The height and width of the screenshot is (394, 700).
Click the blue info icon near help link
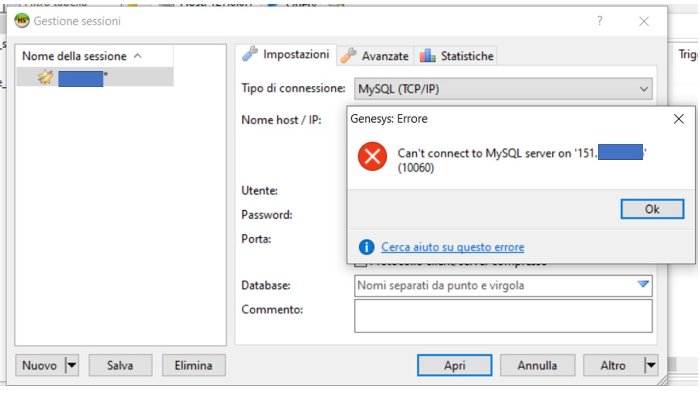[x=367, y=247]
